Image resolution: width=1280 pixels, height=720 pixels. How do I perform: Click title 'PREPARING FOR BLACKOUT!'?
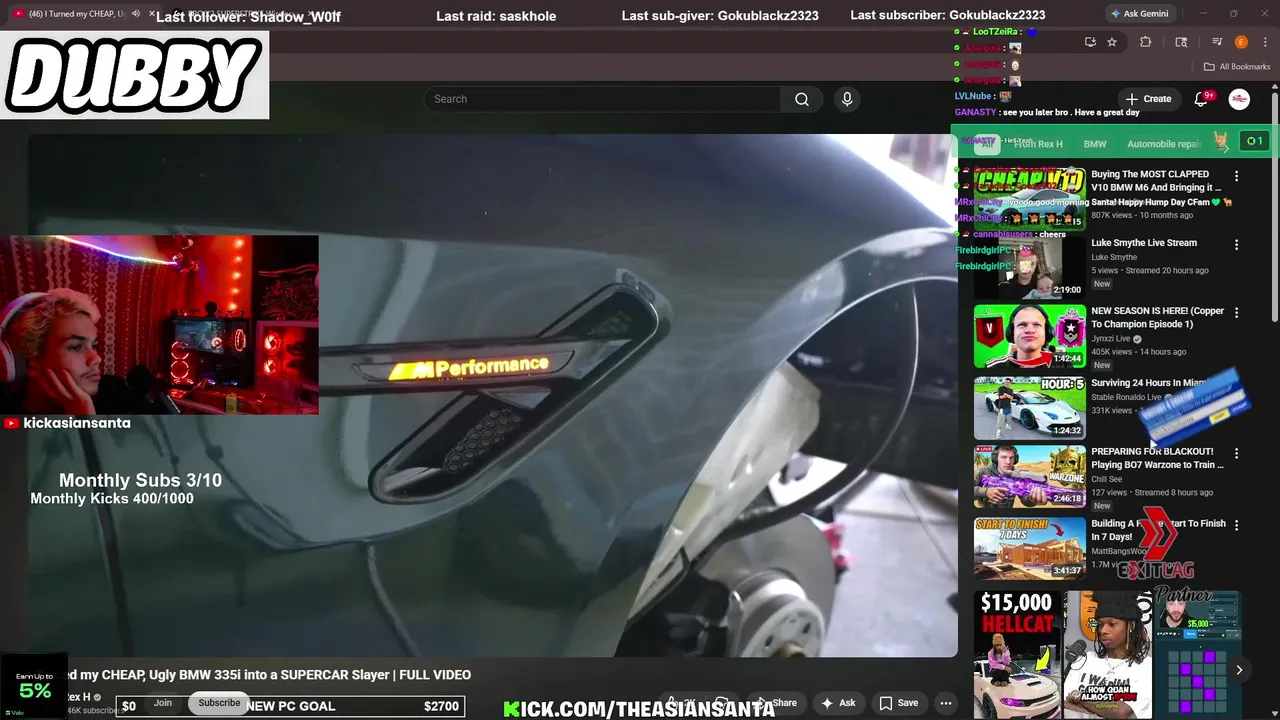(1152, 452)
